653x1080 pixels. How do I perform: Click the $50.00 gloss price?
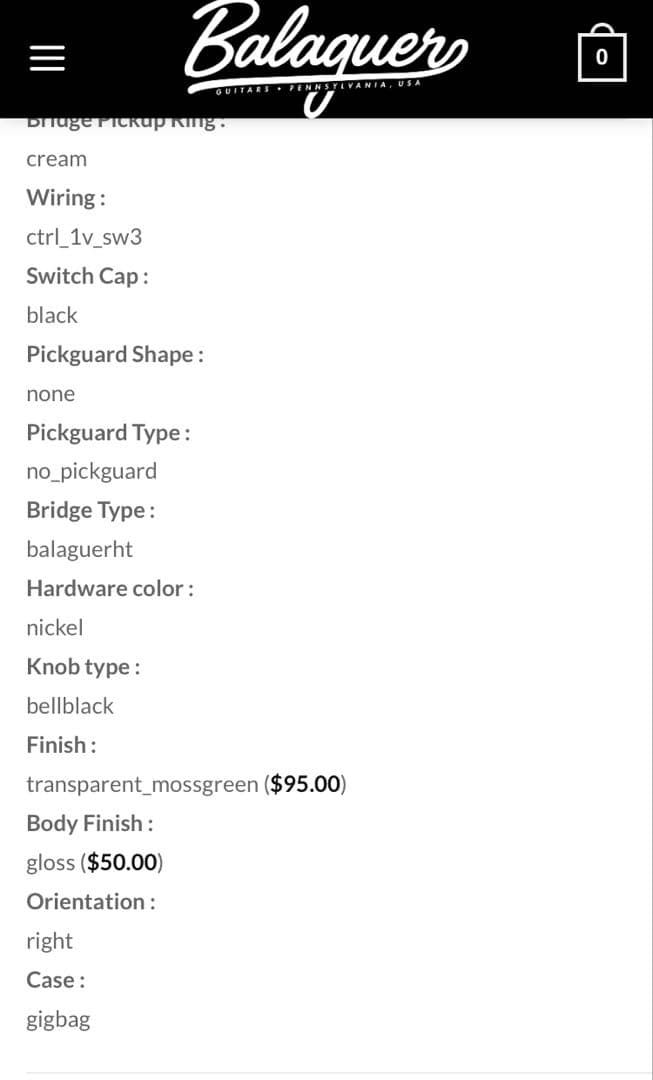(x=122, y=862)
